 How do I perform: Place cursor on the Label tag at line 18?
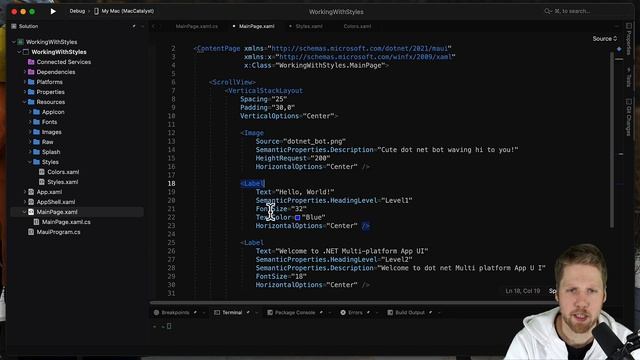[x=253, y=184]
